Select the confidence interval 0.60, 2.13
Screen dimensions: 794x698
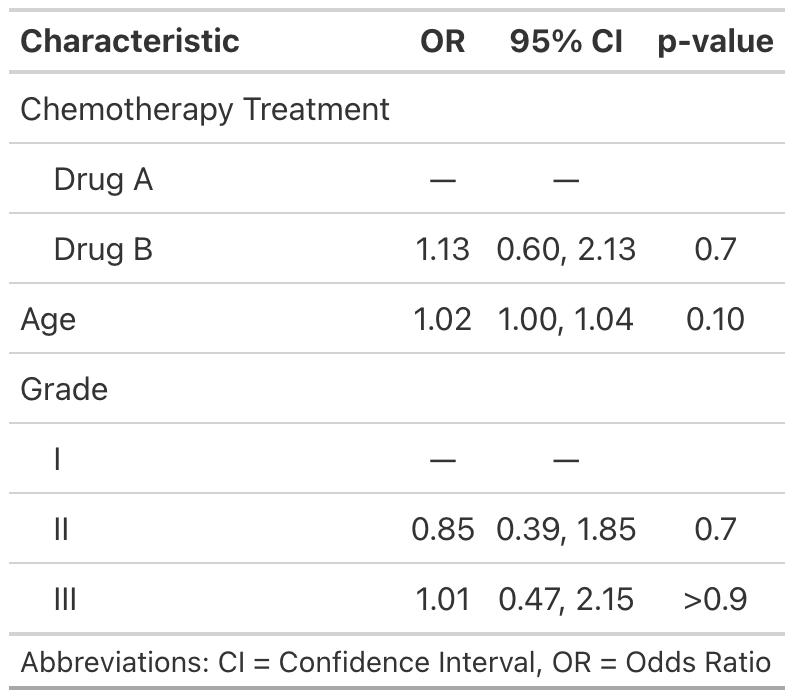click(566, 249)
